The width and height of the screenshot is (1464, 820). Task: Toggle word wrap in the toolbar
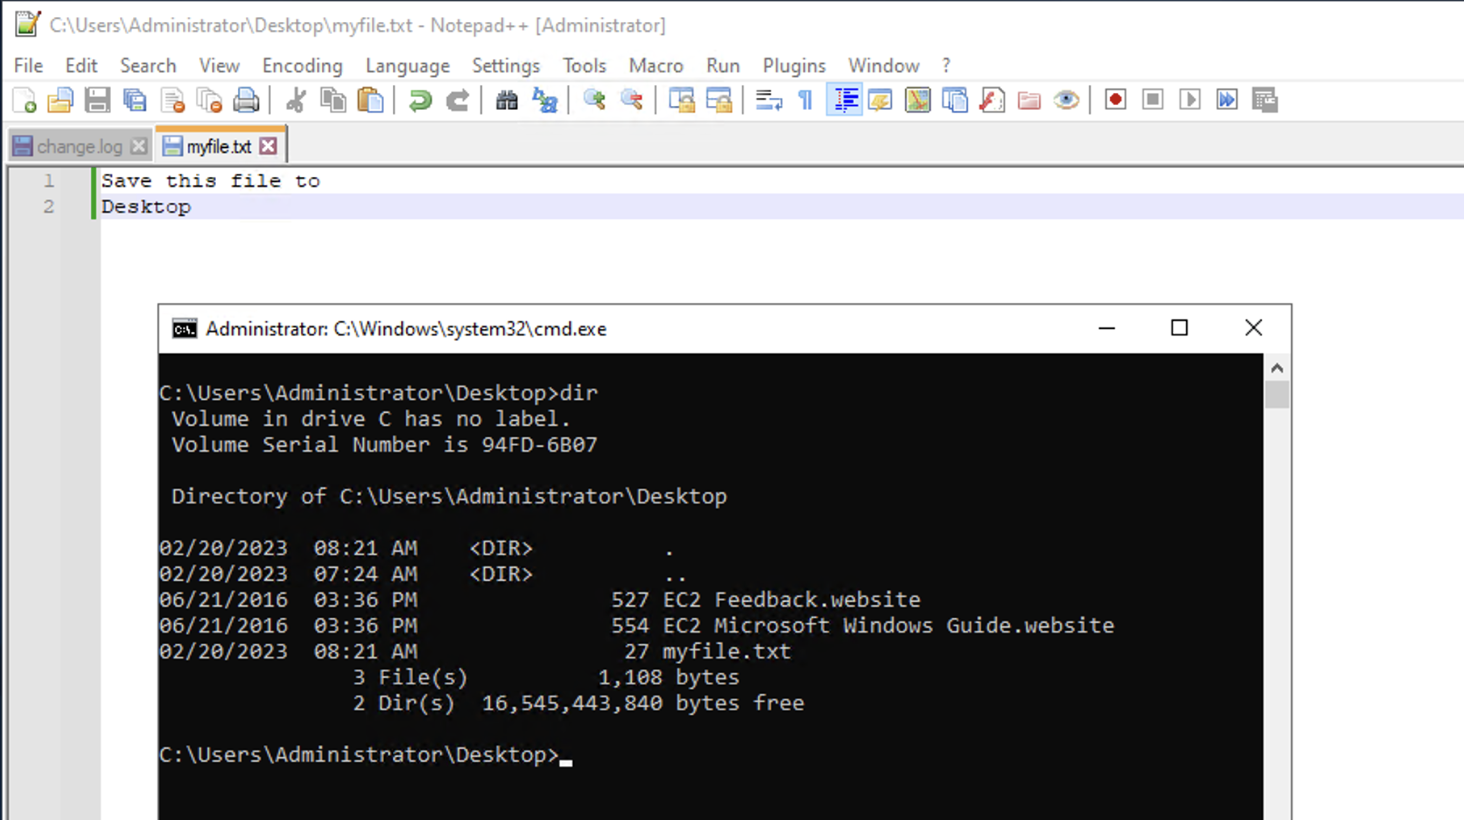click(x=769, y=99)
